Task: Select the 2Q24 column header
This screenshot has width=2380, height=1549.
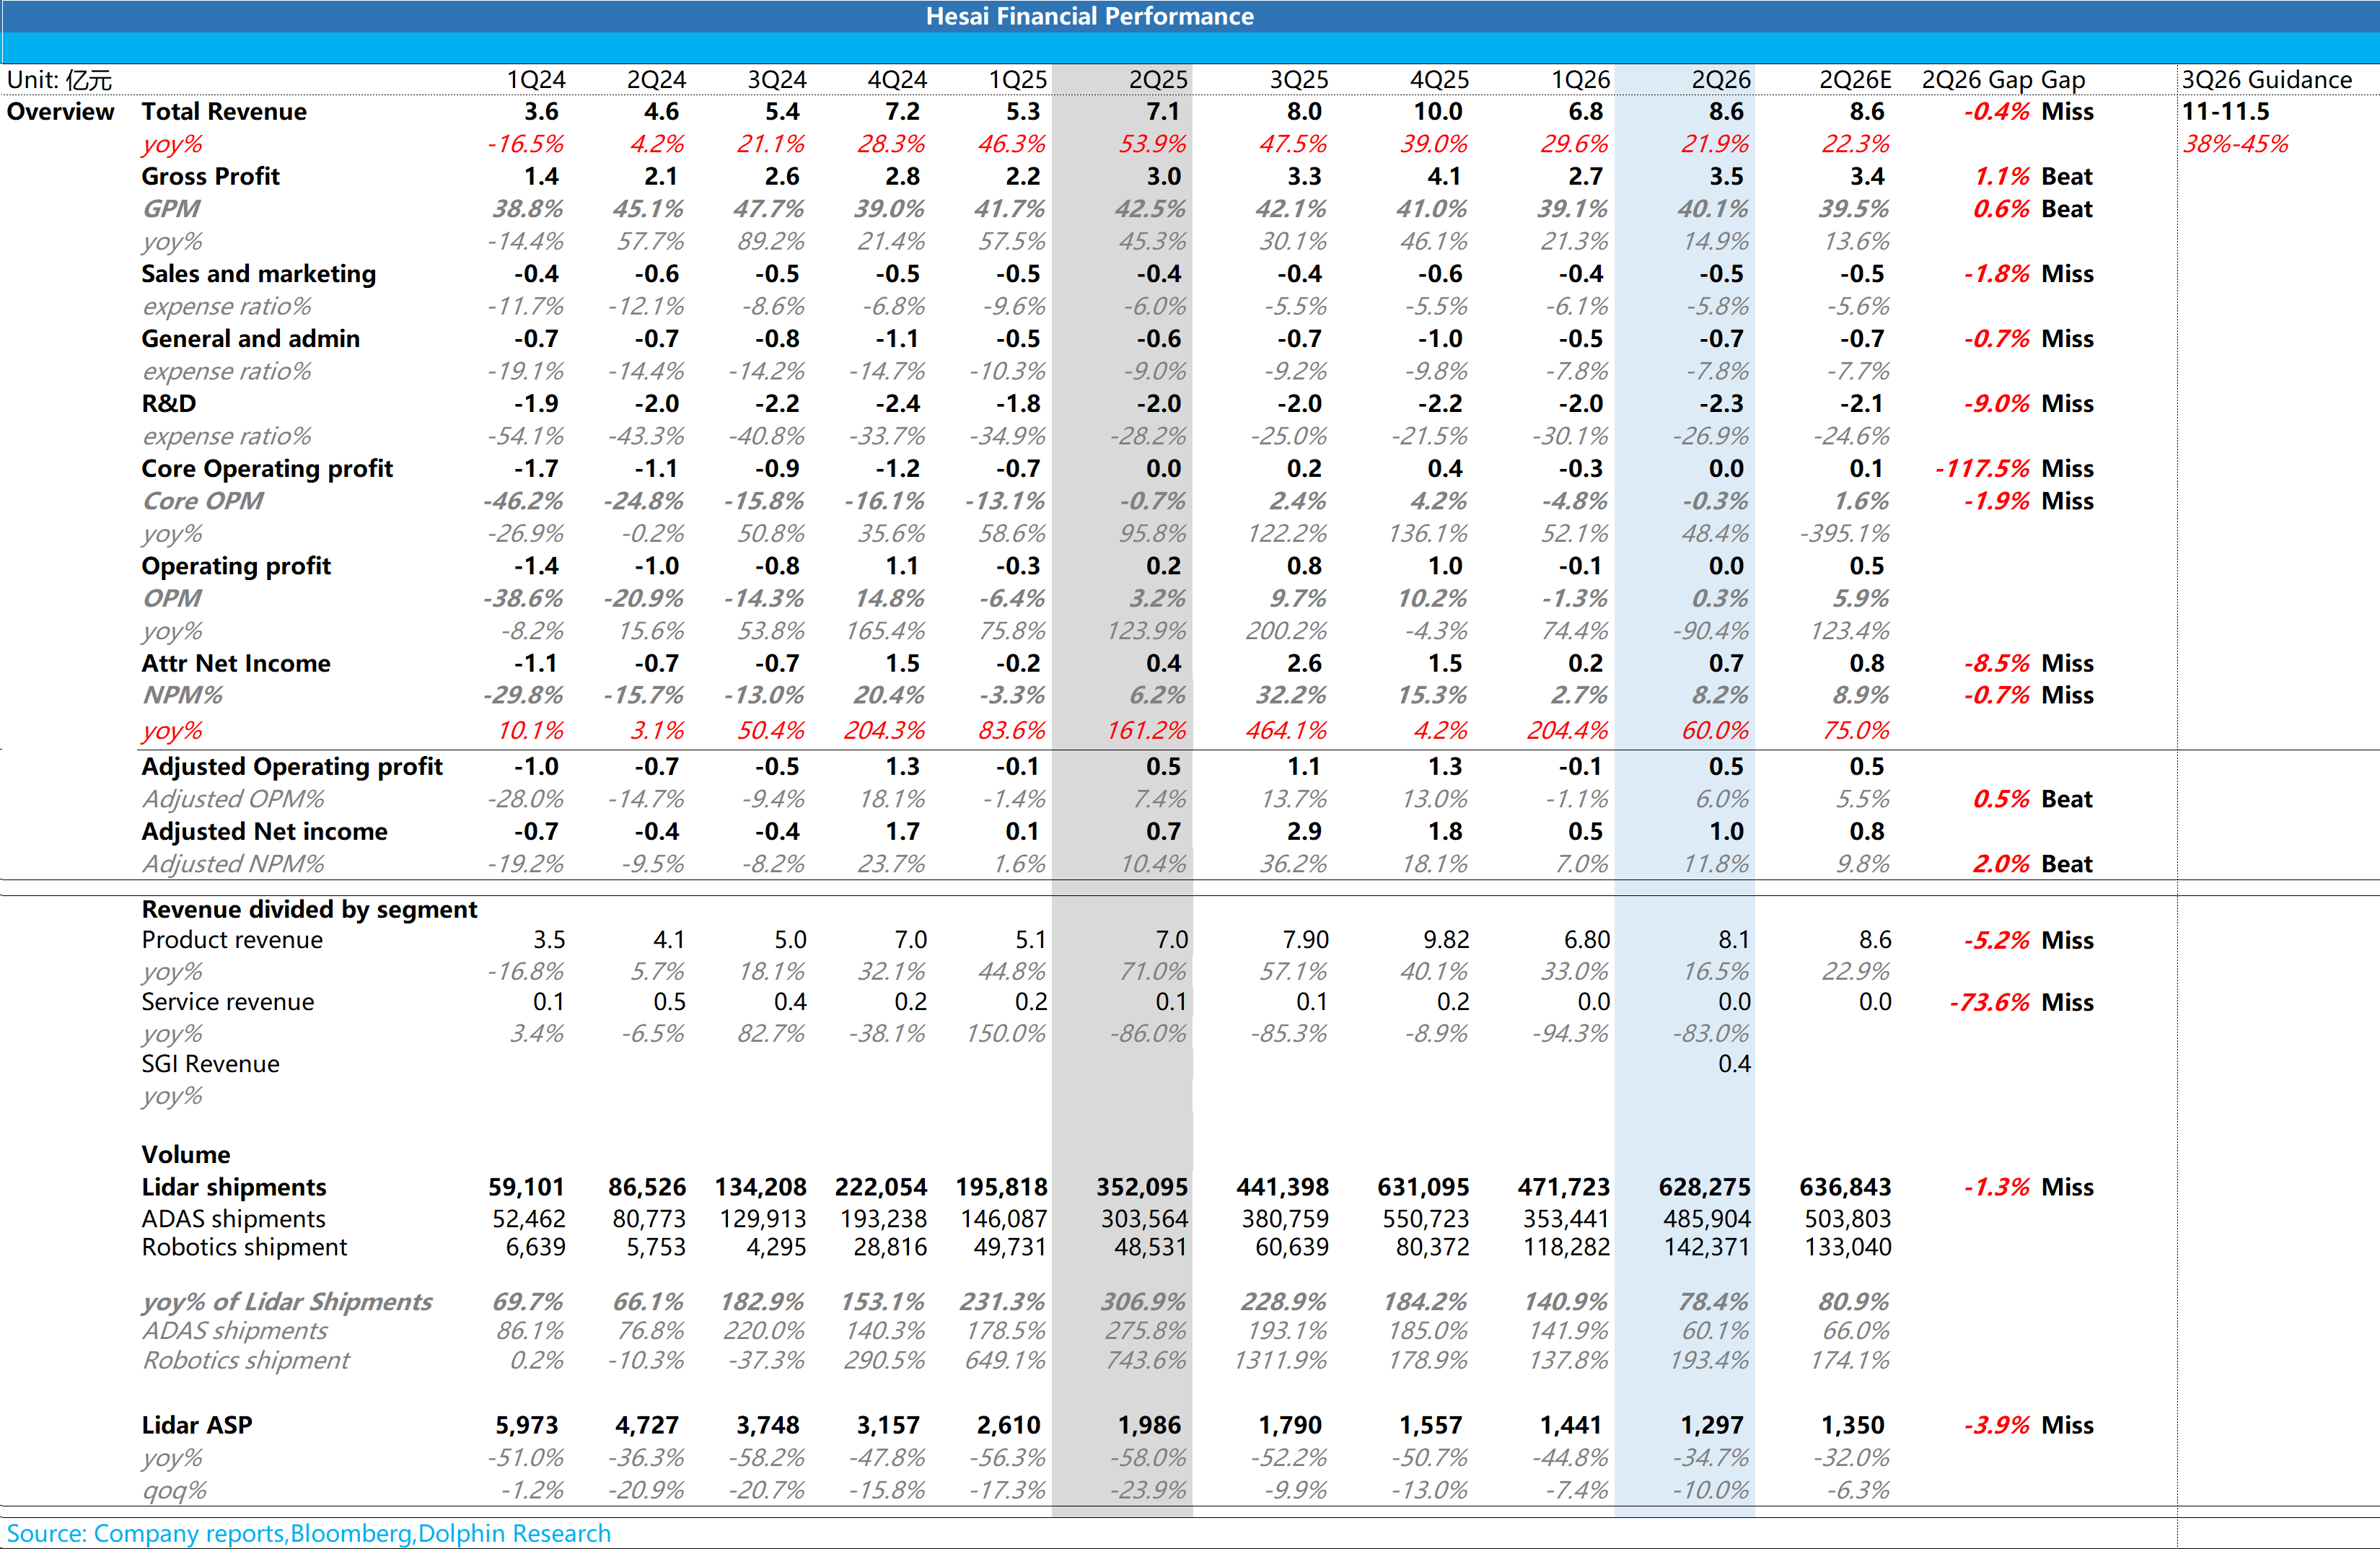Action: [x=656, y=80]
